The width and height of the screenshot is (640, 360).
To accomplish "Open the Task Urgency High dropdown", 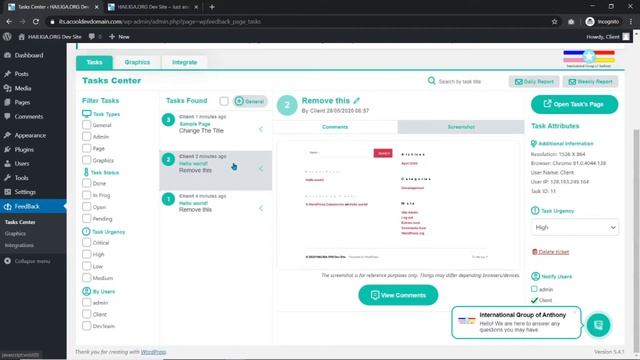I will (x=574, y=227).
